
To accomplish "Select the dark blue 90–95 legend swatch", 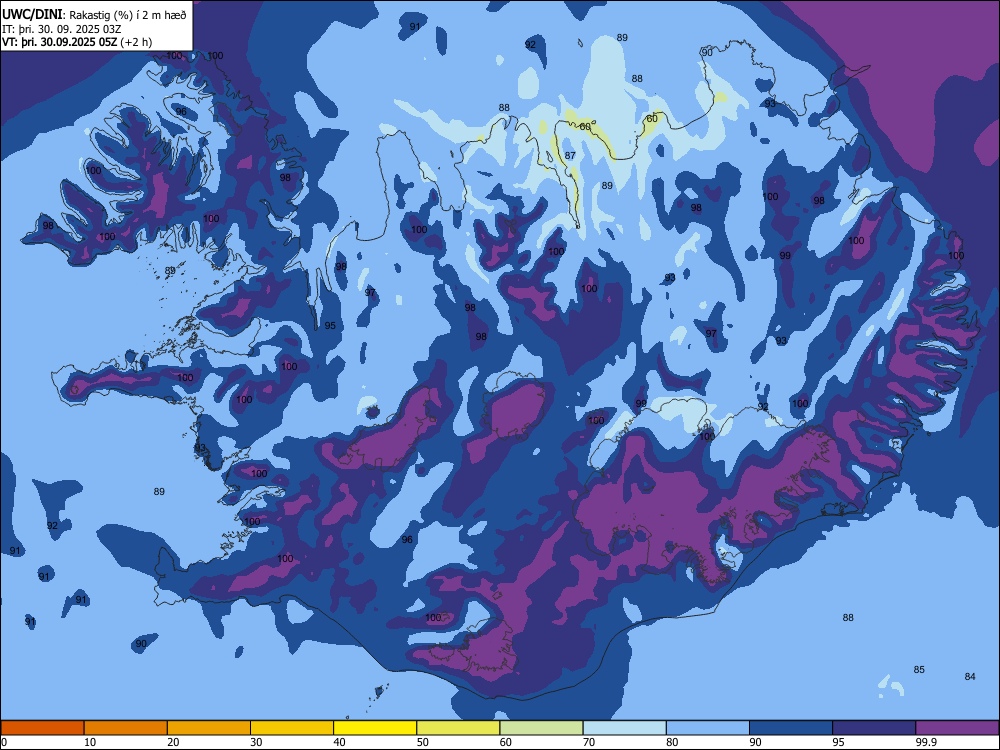I will tap(791, 728).
